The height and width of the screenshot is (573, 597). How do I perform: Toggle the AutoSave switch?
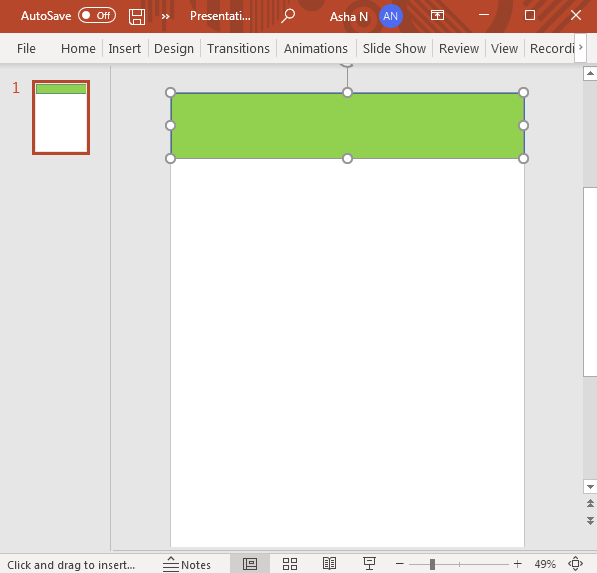point(97,16)
